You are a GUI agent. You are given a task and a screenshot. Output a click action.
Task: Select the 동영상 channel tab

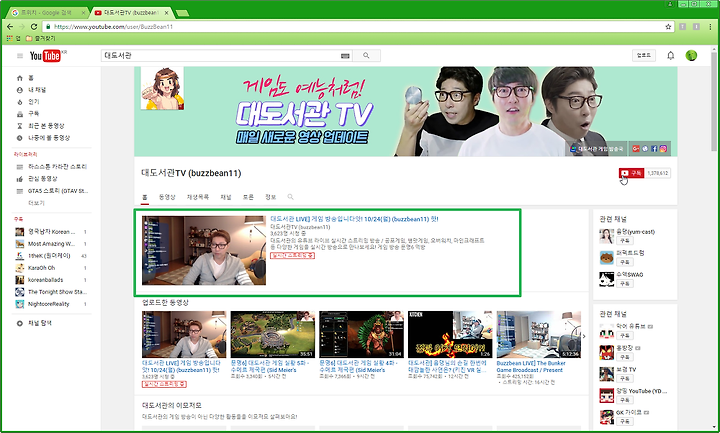point(167,197)
